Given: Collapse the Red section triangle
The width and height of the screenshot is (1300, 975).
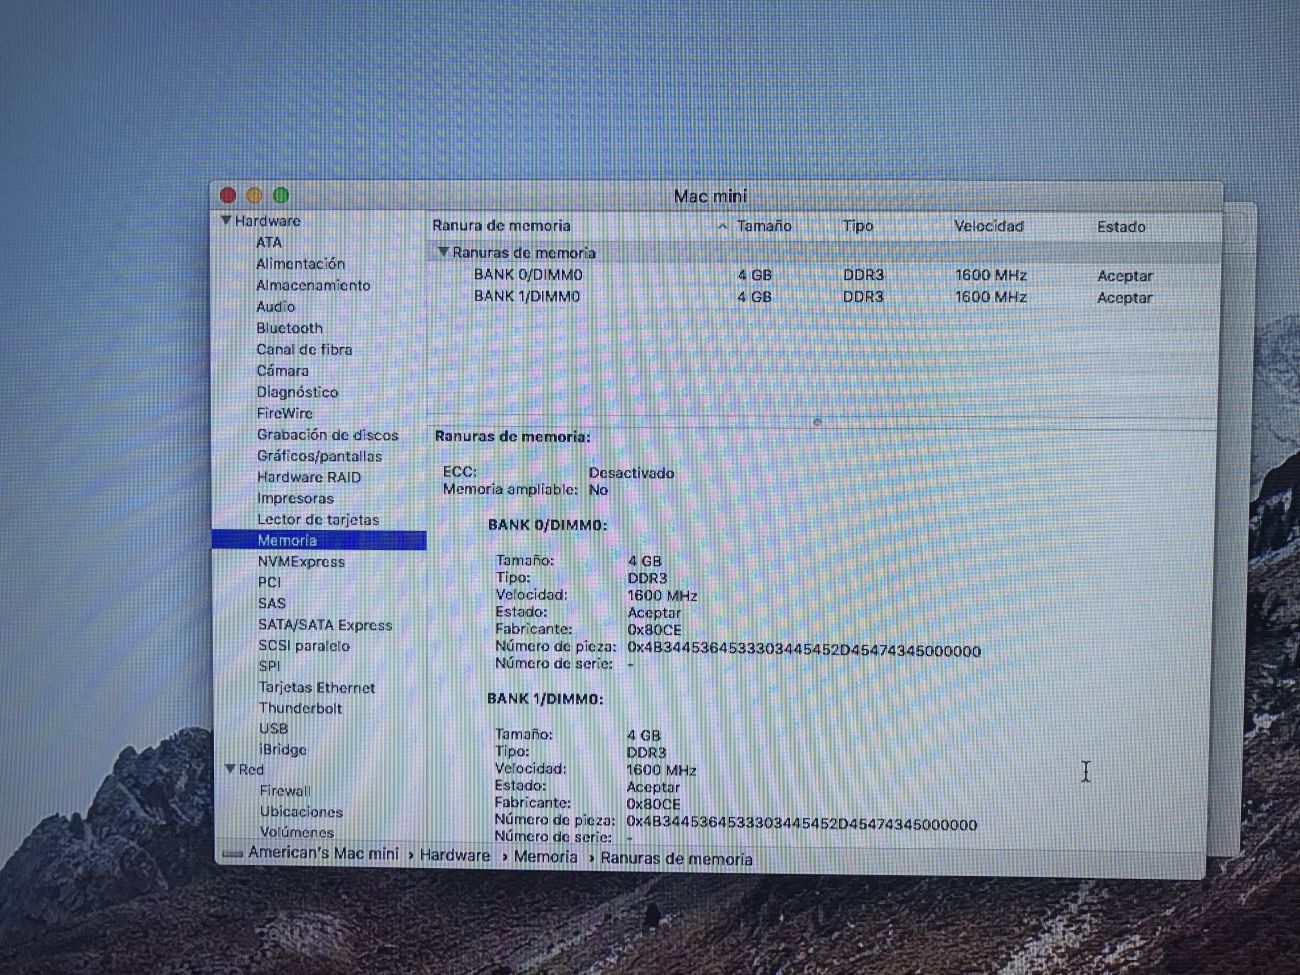Looking at the screenshot, I should pyautogui.click(x=230, y=769).
